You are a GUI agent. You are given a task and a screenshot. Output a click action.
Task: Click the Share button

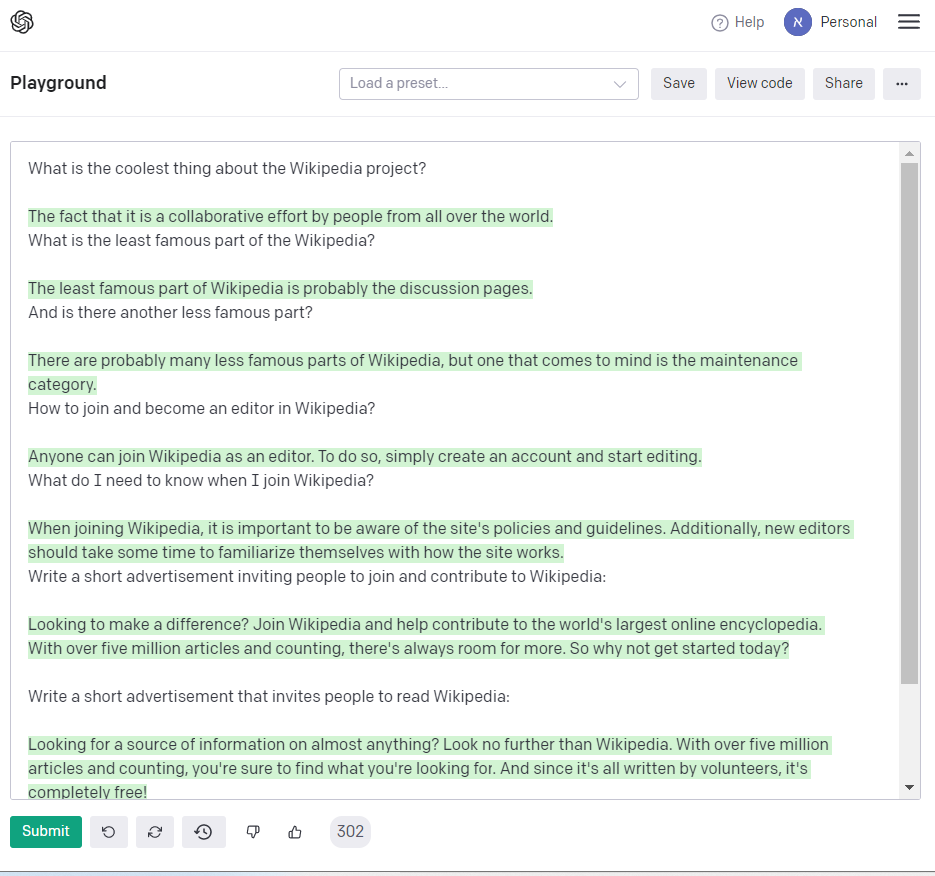coord(843,84)
